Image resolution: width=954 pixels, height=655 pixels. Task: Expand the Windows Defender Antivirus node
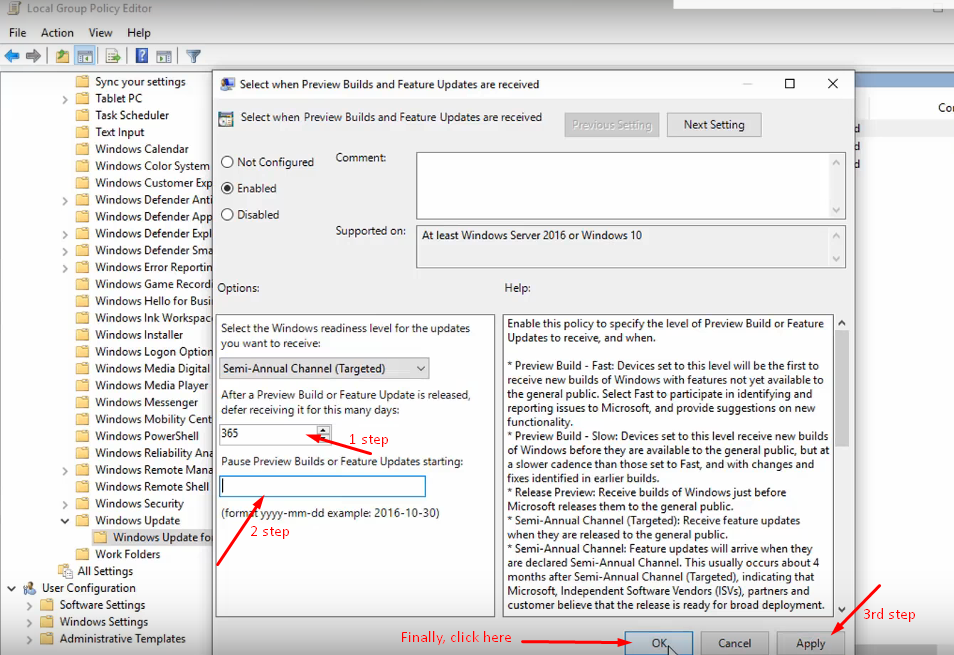coord(65,200)
